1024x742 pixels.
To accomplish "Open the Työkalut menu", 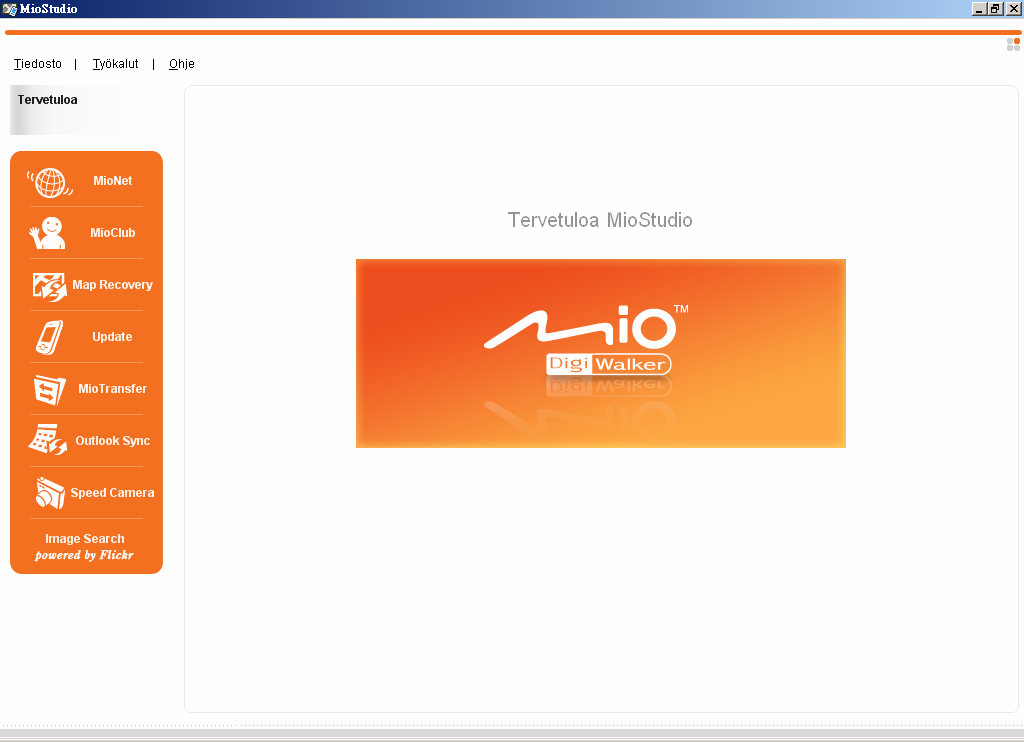I will click(x=116, y=64).
